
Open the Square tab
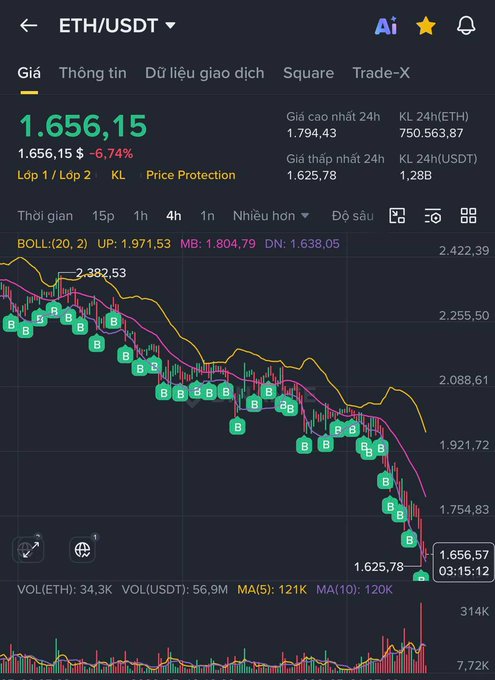pos(308,73)
